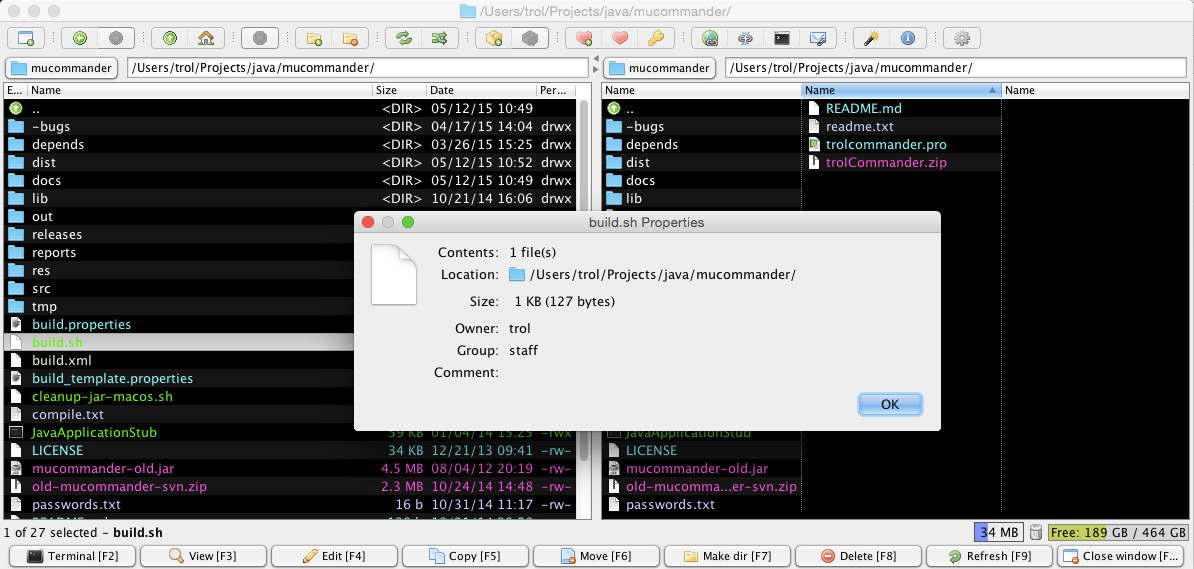Open right panel mucommander drive dropdown
The image size is (1194, 569).
(x=659, y=68)
